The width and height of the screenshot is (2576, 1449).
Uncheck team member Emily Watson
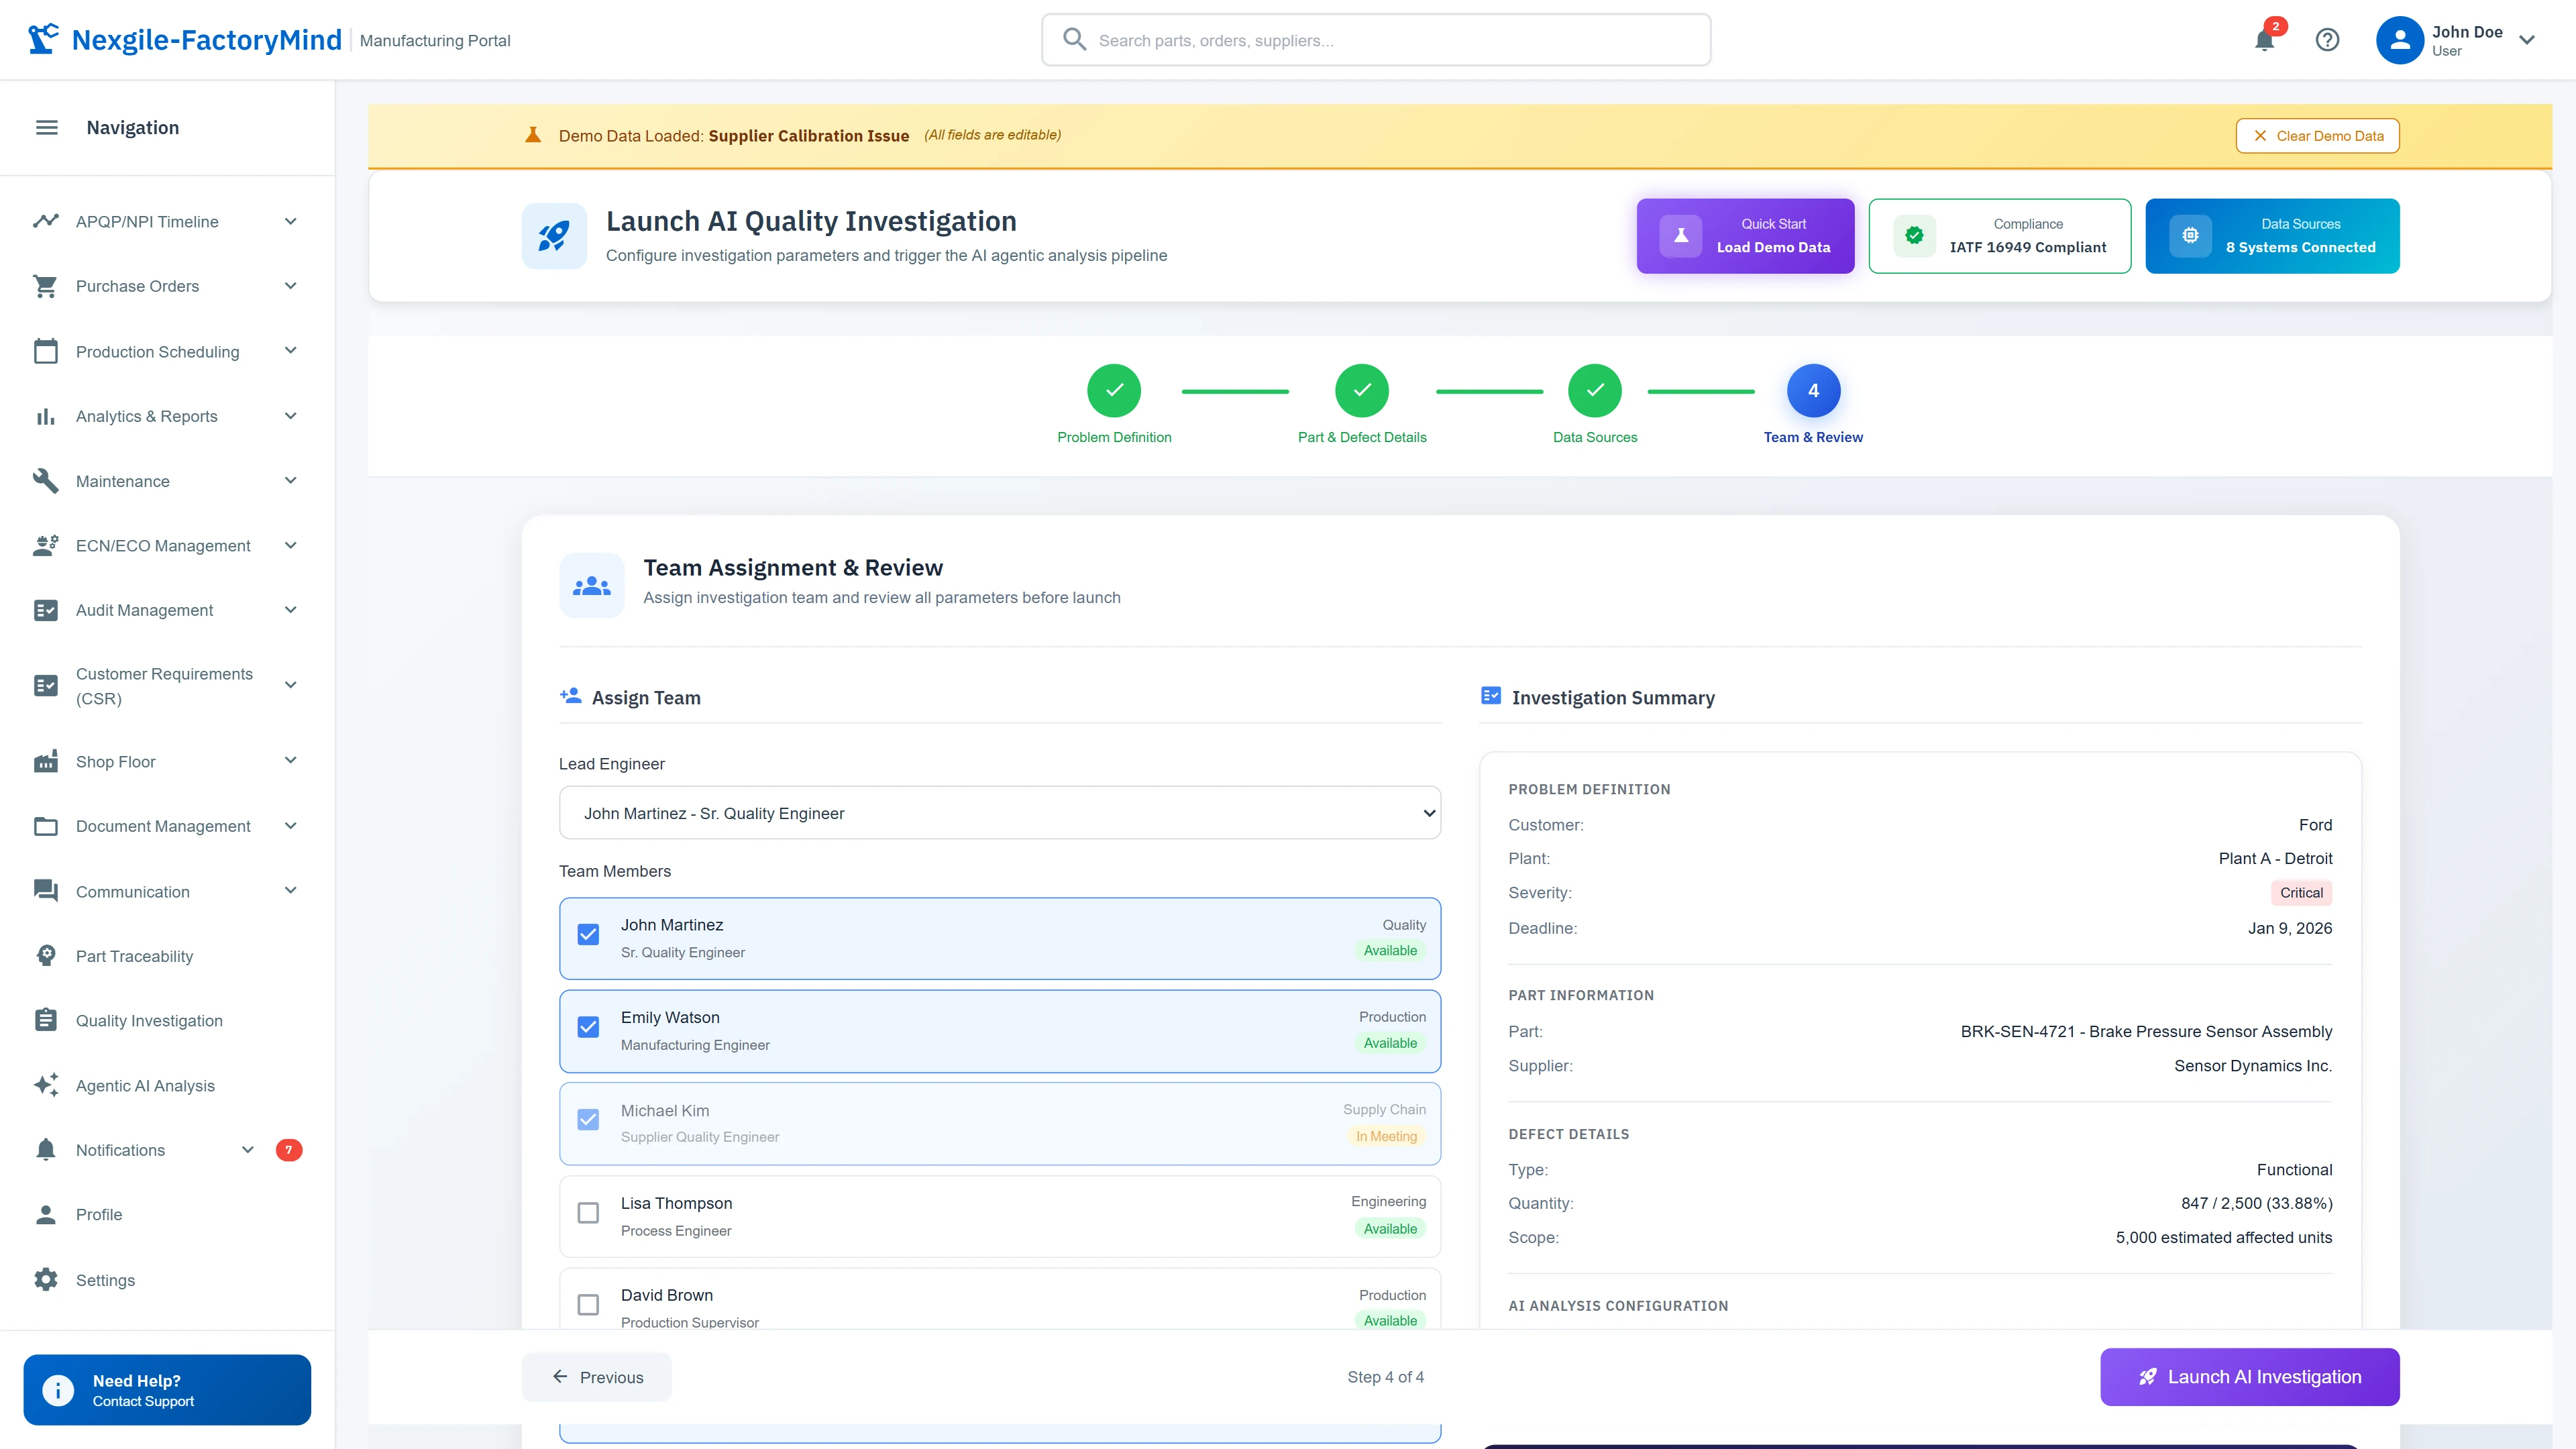point(588,1027)
